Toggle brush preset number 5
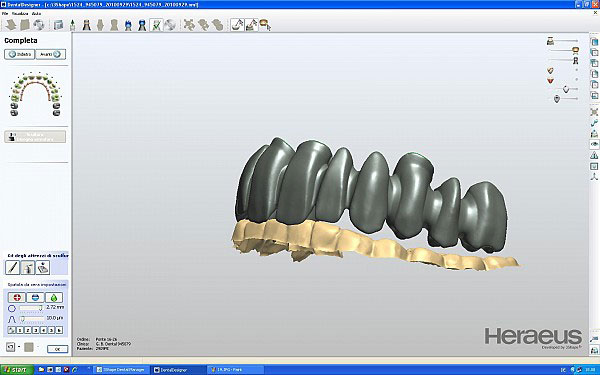The image size is (600, 375). 51,330
